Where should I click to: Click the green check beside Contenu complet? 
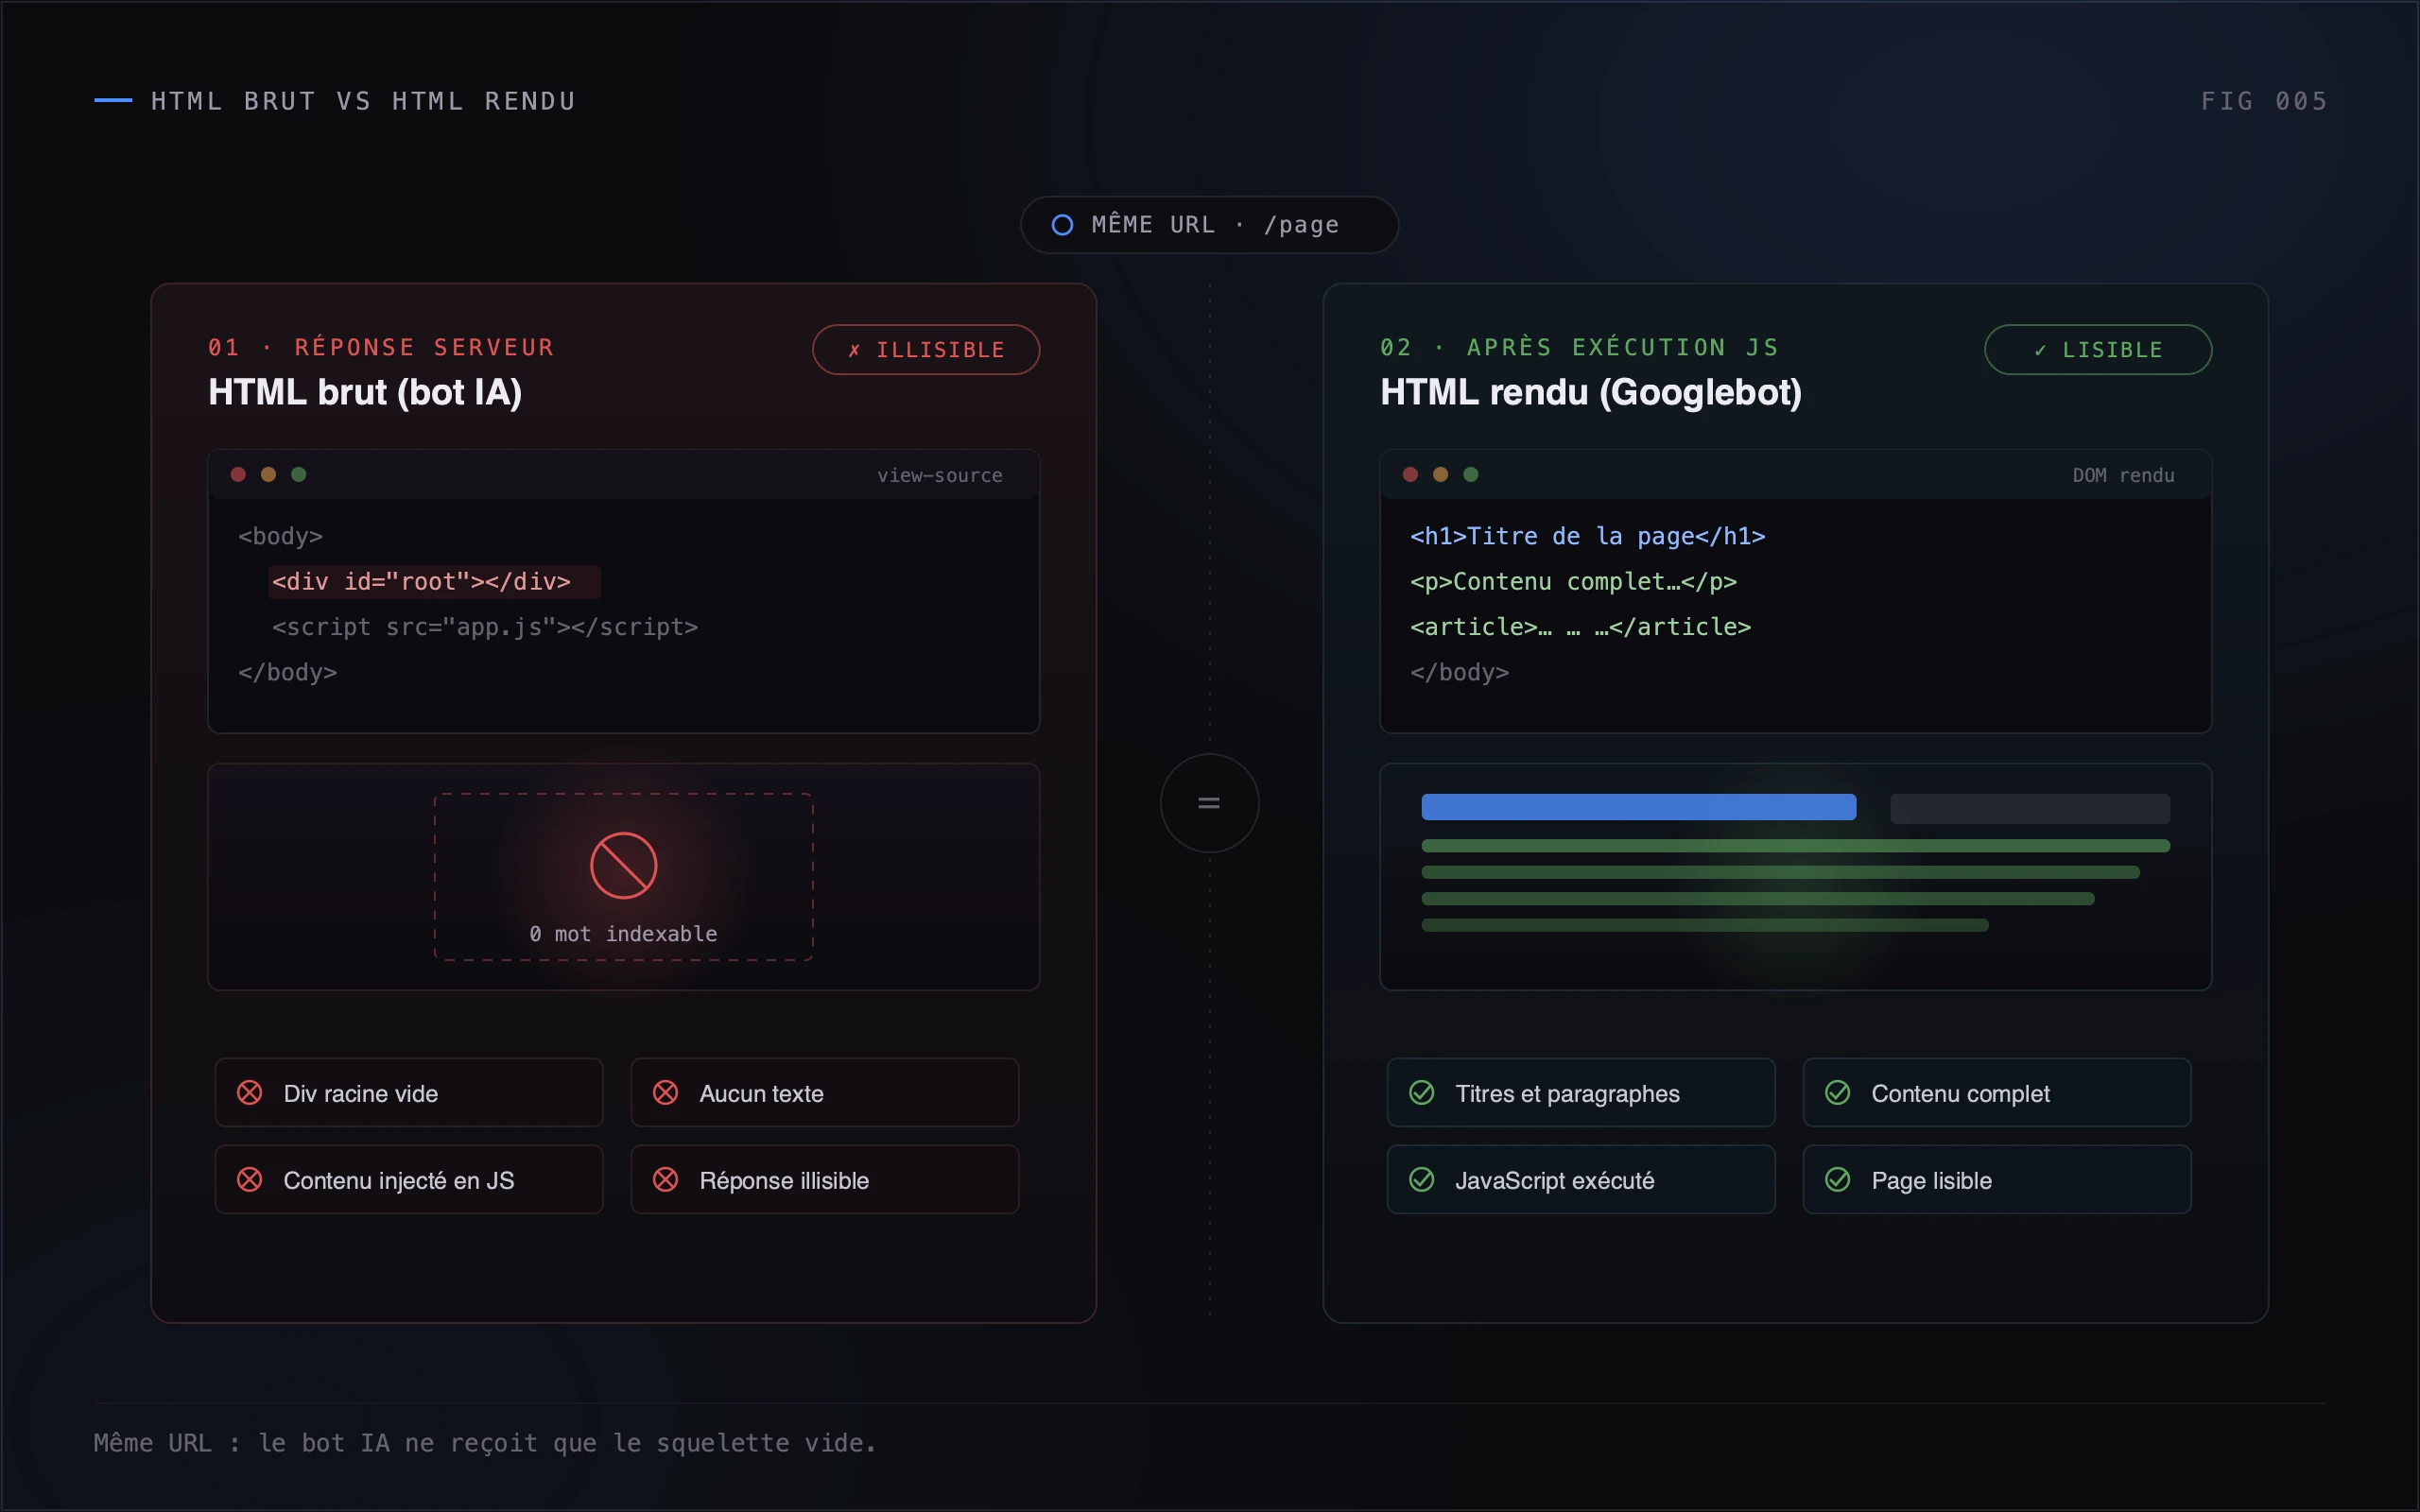1837,1093
